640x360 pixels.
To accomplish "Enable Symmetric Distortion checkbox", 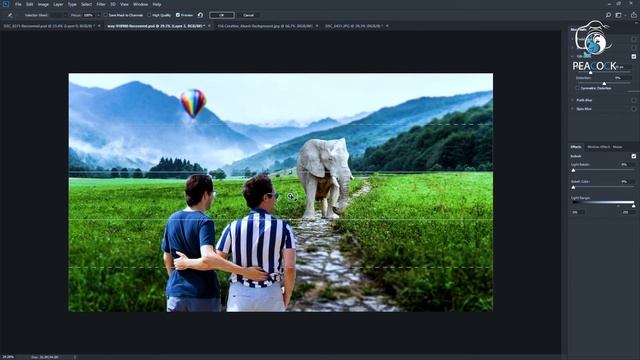I will point(578,88).
